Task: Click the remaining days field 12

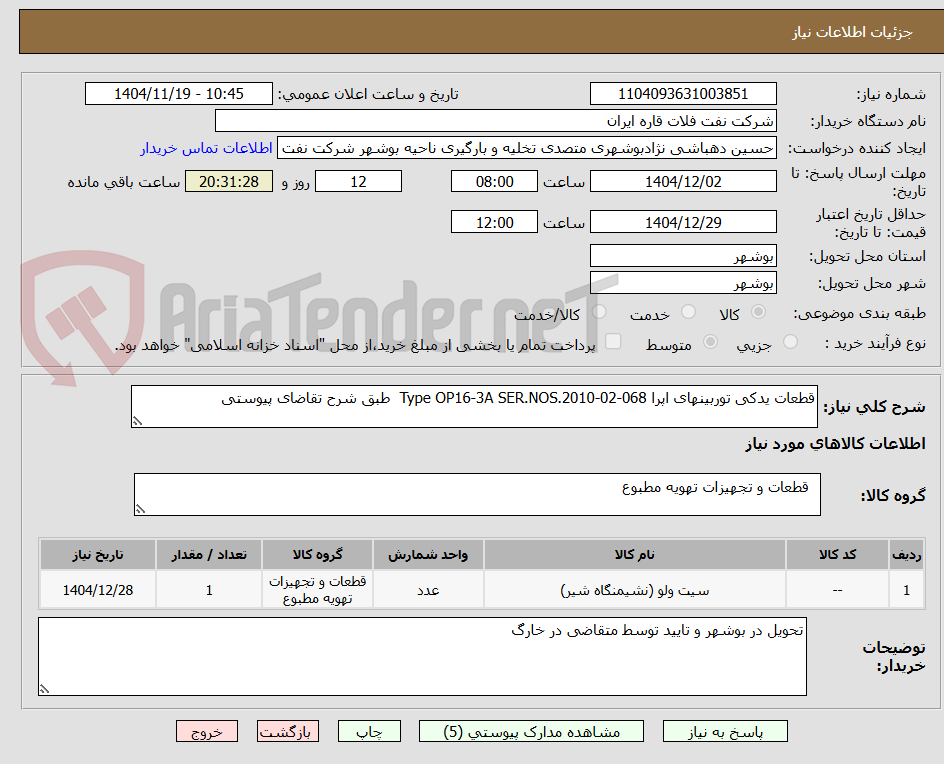Action: coord(358,181)
